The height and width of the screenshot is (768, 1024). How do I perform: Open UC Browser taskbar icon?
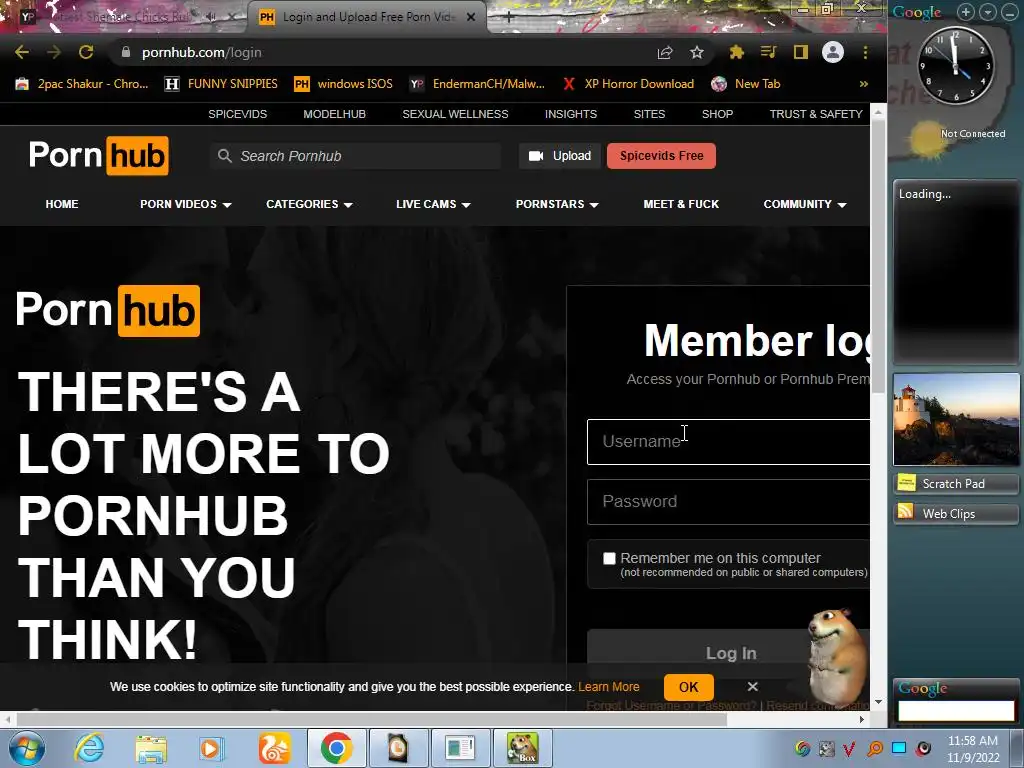tap(274, 748)
